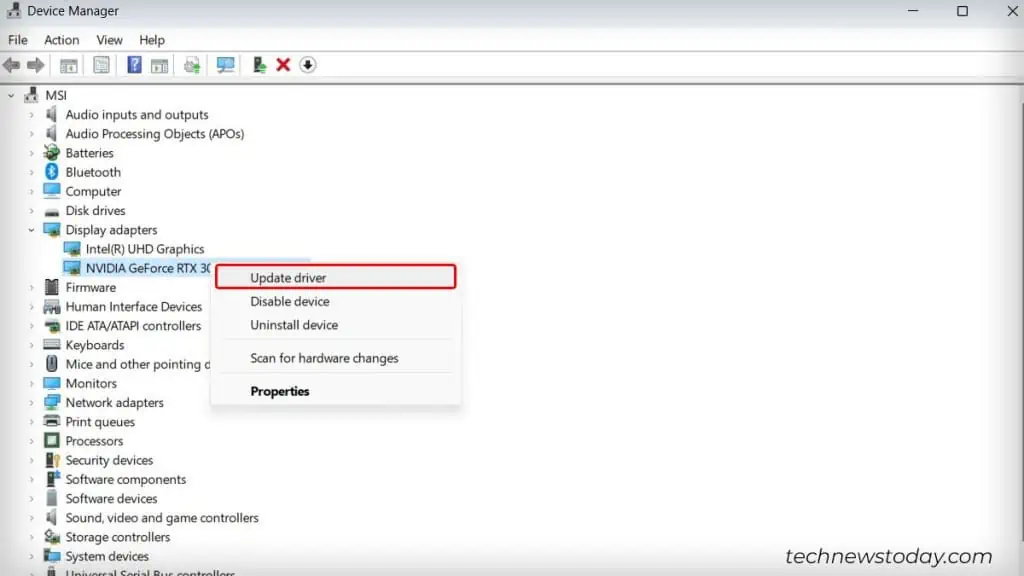Image resolution: width=1024 pixels, height=576 pixels.
Task: Click the Firmware category icon
Action: tap(52, 287)
